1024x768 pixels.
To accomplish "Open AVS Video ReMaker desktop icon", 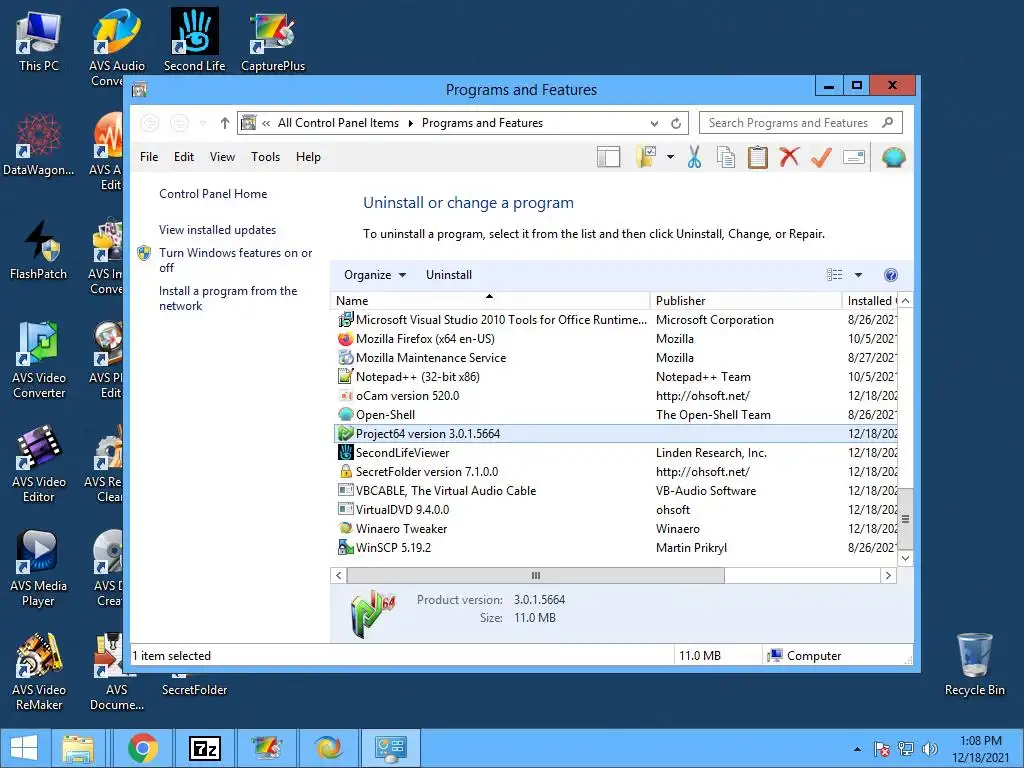I will (39, 672).
